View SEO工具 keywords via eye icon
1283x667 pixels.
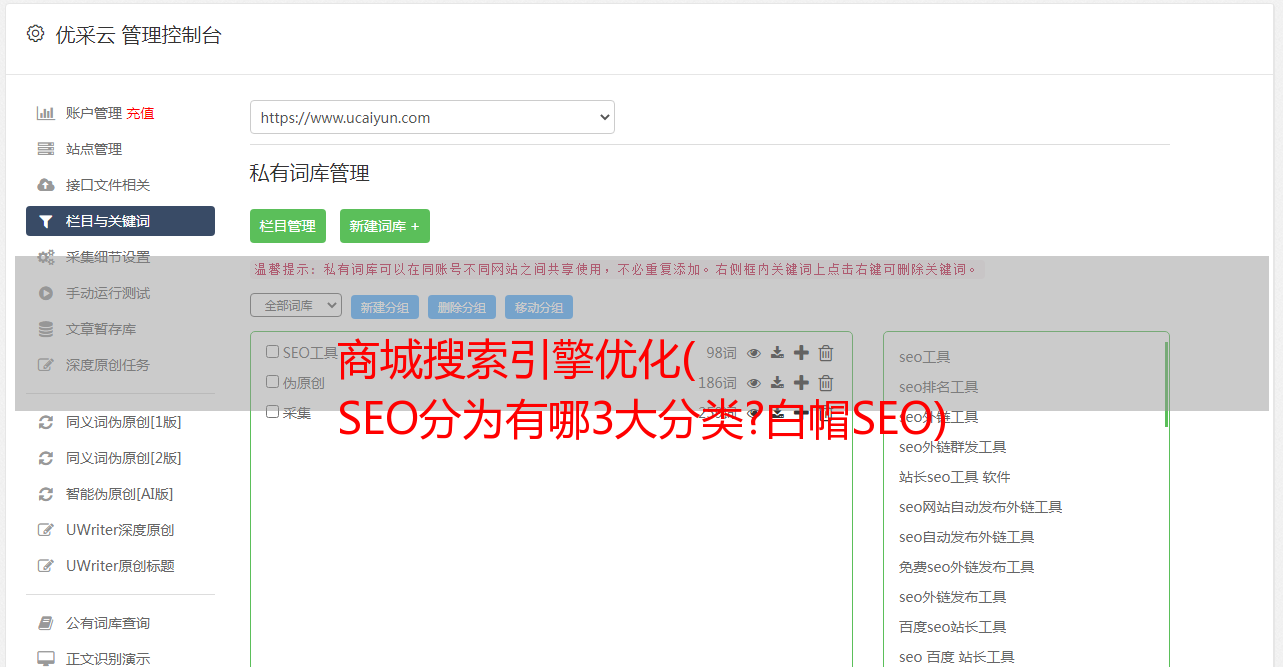pos(754,352)
